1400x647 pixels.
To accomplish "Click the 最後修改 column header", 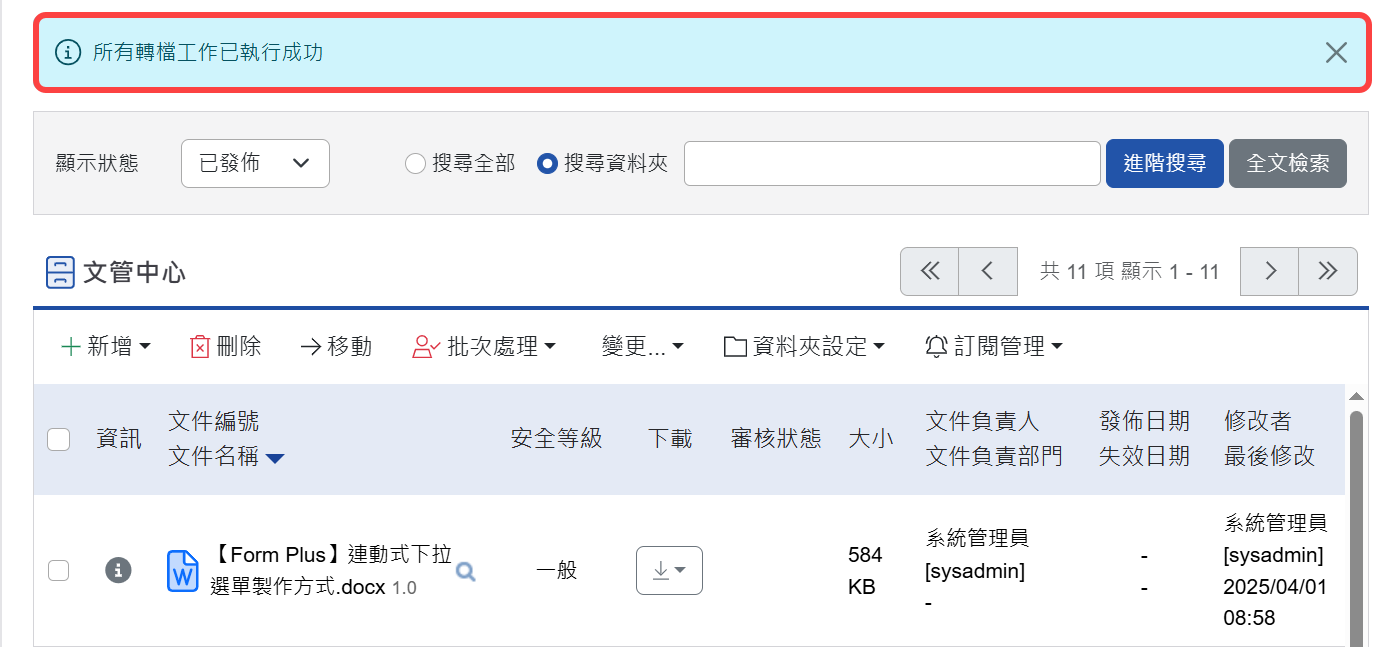I will [1269, 457].
